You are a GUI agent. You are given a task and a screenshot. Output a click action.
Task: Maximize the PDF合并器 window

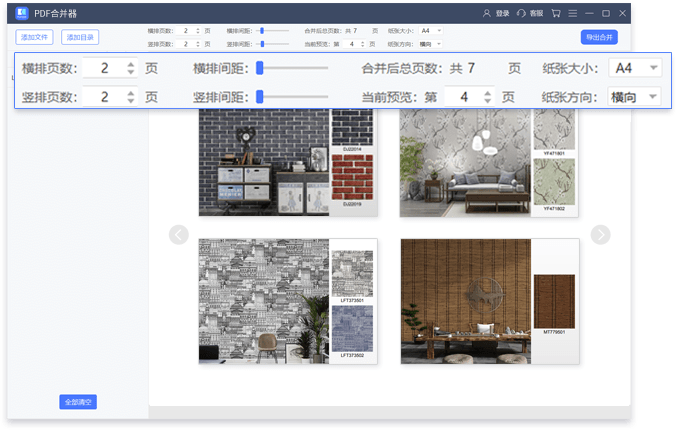click(x=606, y=14)
